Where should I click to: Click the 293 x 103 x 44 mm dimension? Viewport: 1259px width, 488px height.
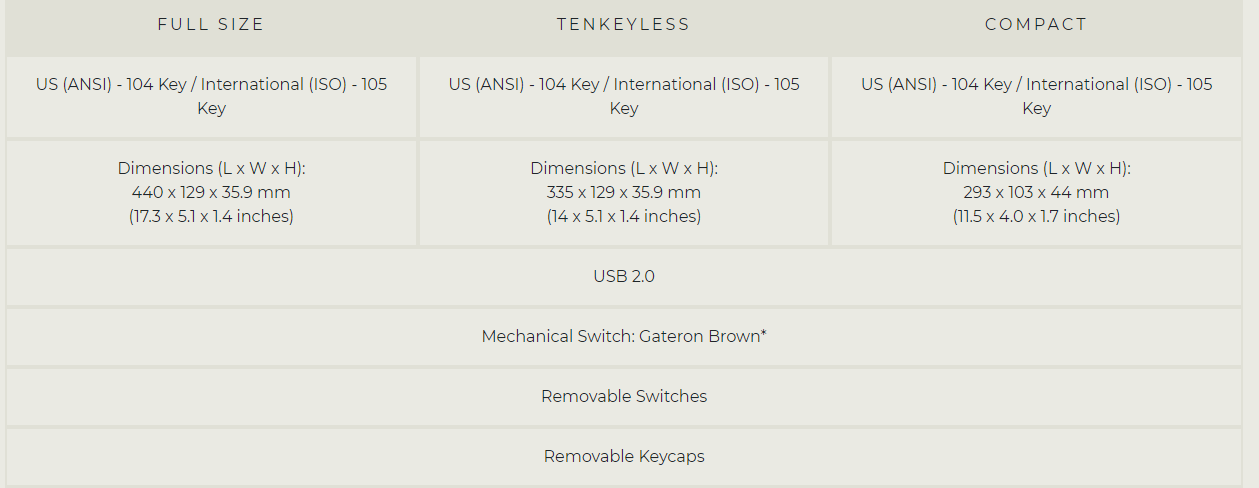point(1036,192)
